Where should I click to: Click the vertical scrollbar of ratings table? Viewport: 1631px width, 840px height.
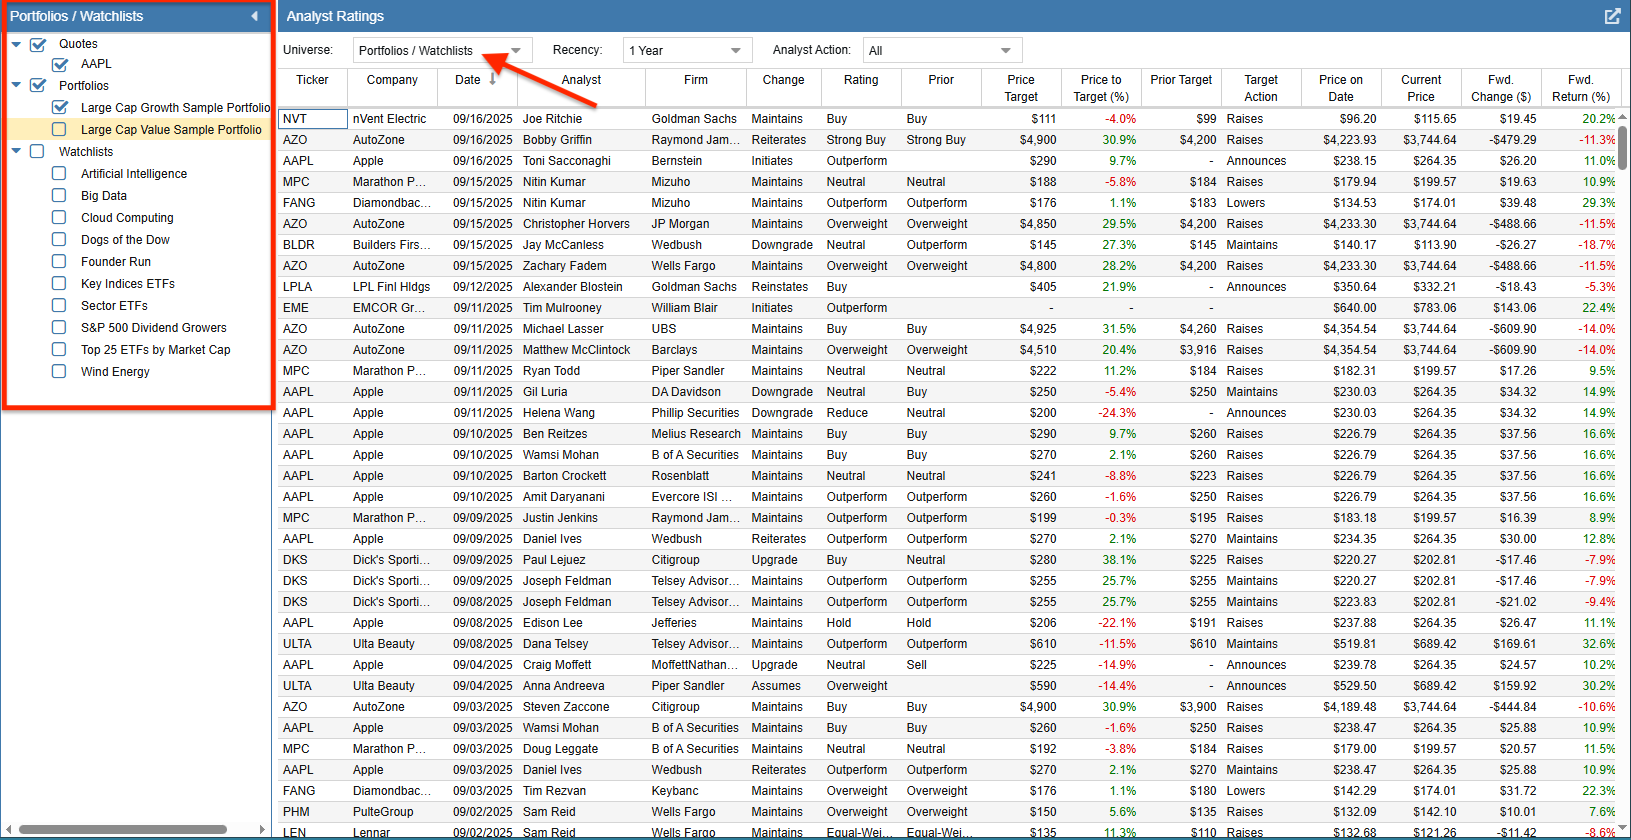point(1624,147)
